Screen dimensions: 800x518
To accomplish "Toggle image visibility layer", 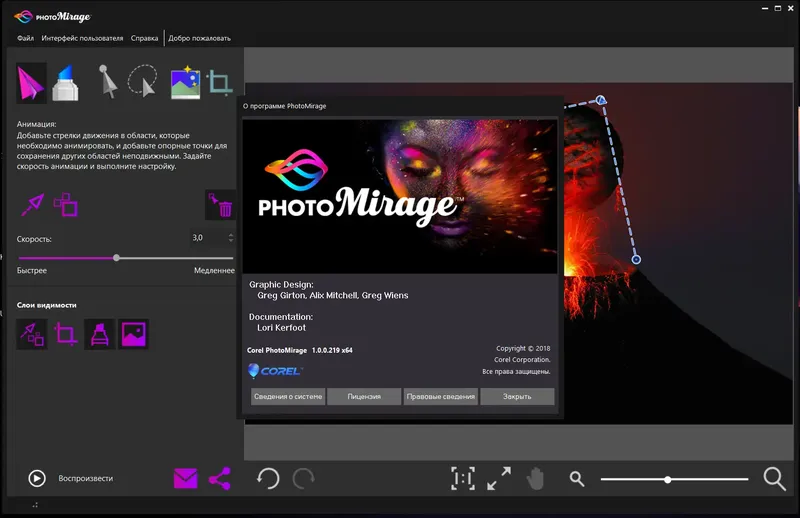I will (133, 334).
